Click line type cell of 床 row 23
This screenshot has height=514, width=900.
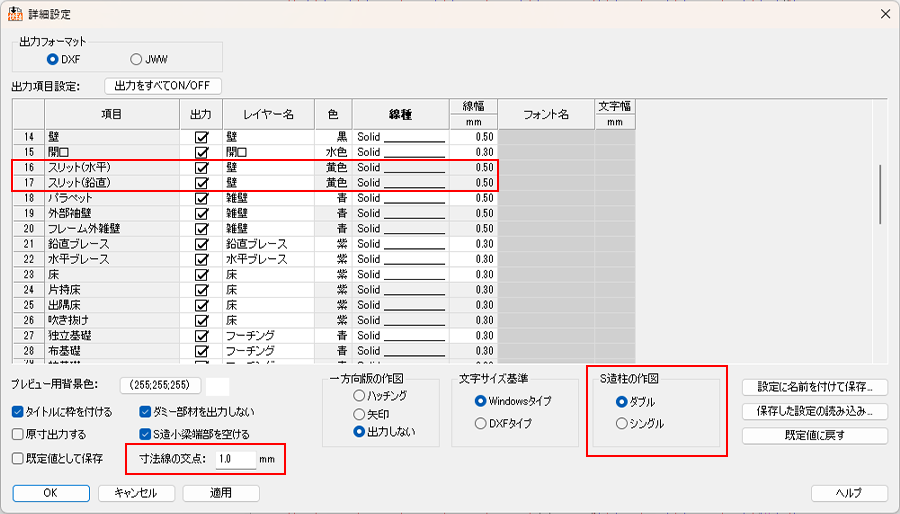coord(401,275)
